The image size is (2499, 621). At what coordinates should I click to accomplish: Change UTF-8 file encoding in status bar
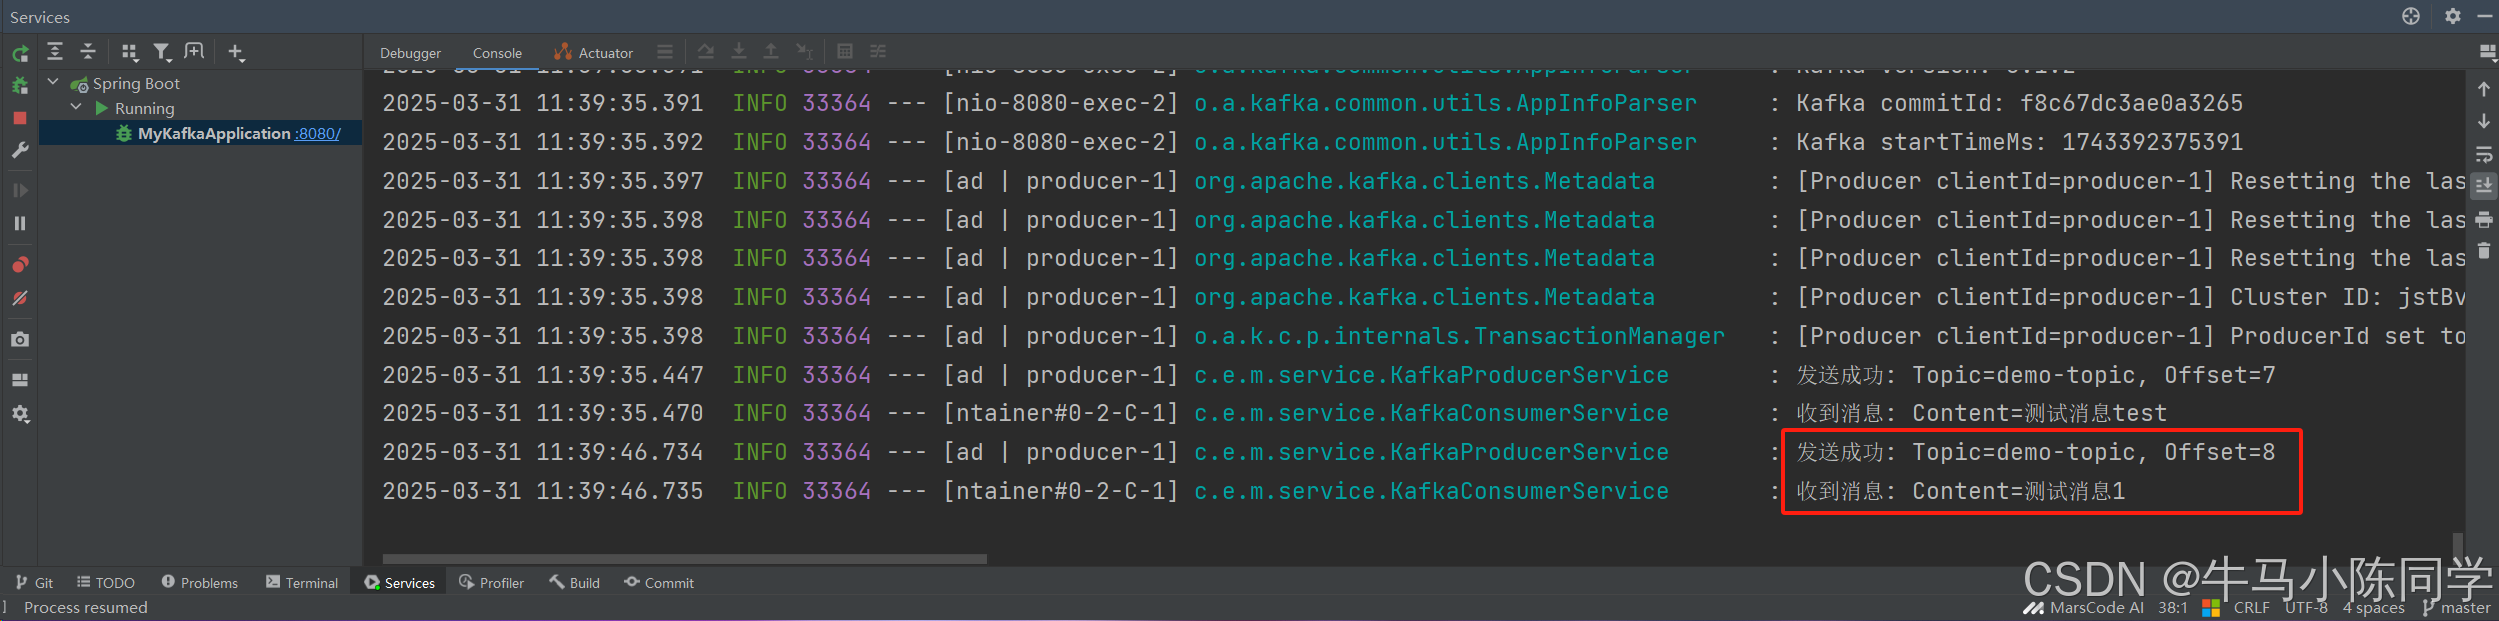click(x=2306, y=608)
